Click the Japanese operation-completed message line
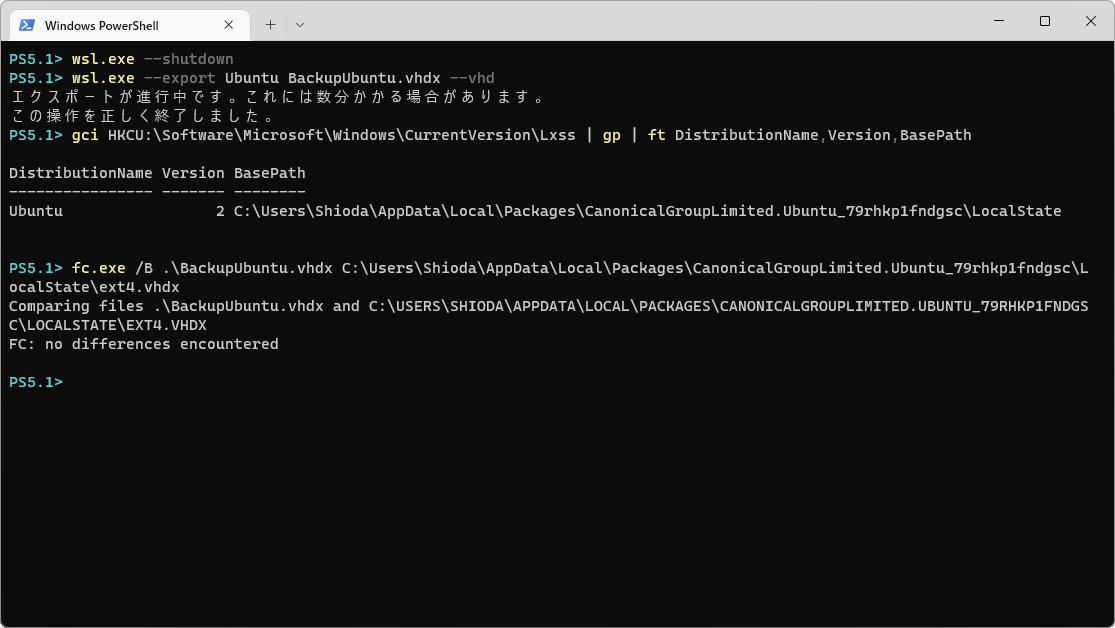1115x628 pixels. point(143,116)
